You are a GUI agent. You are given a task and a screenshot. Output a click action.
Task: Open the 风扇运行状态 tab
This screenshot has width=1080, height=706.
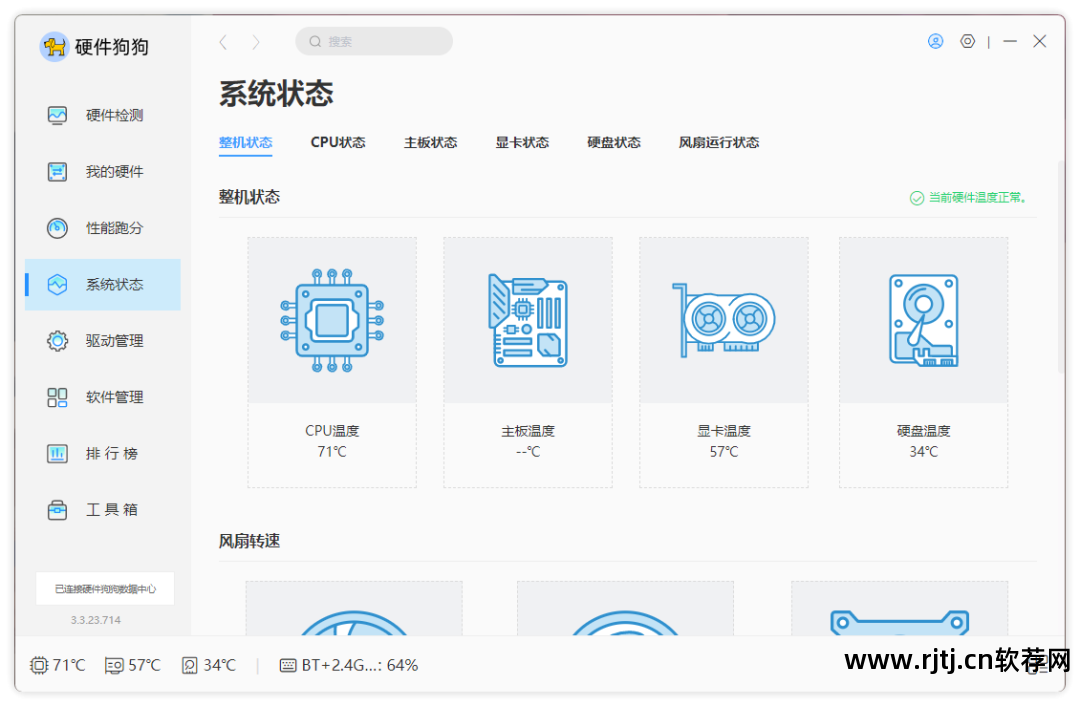click(x=718, y=142)
